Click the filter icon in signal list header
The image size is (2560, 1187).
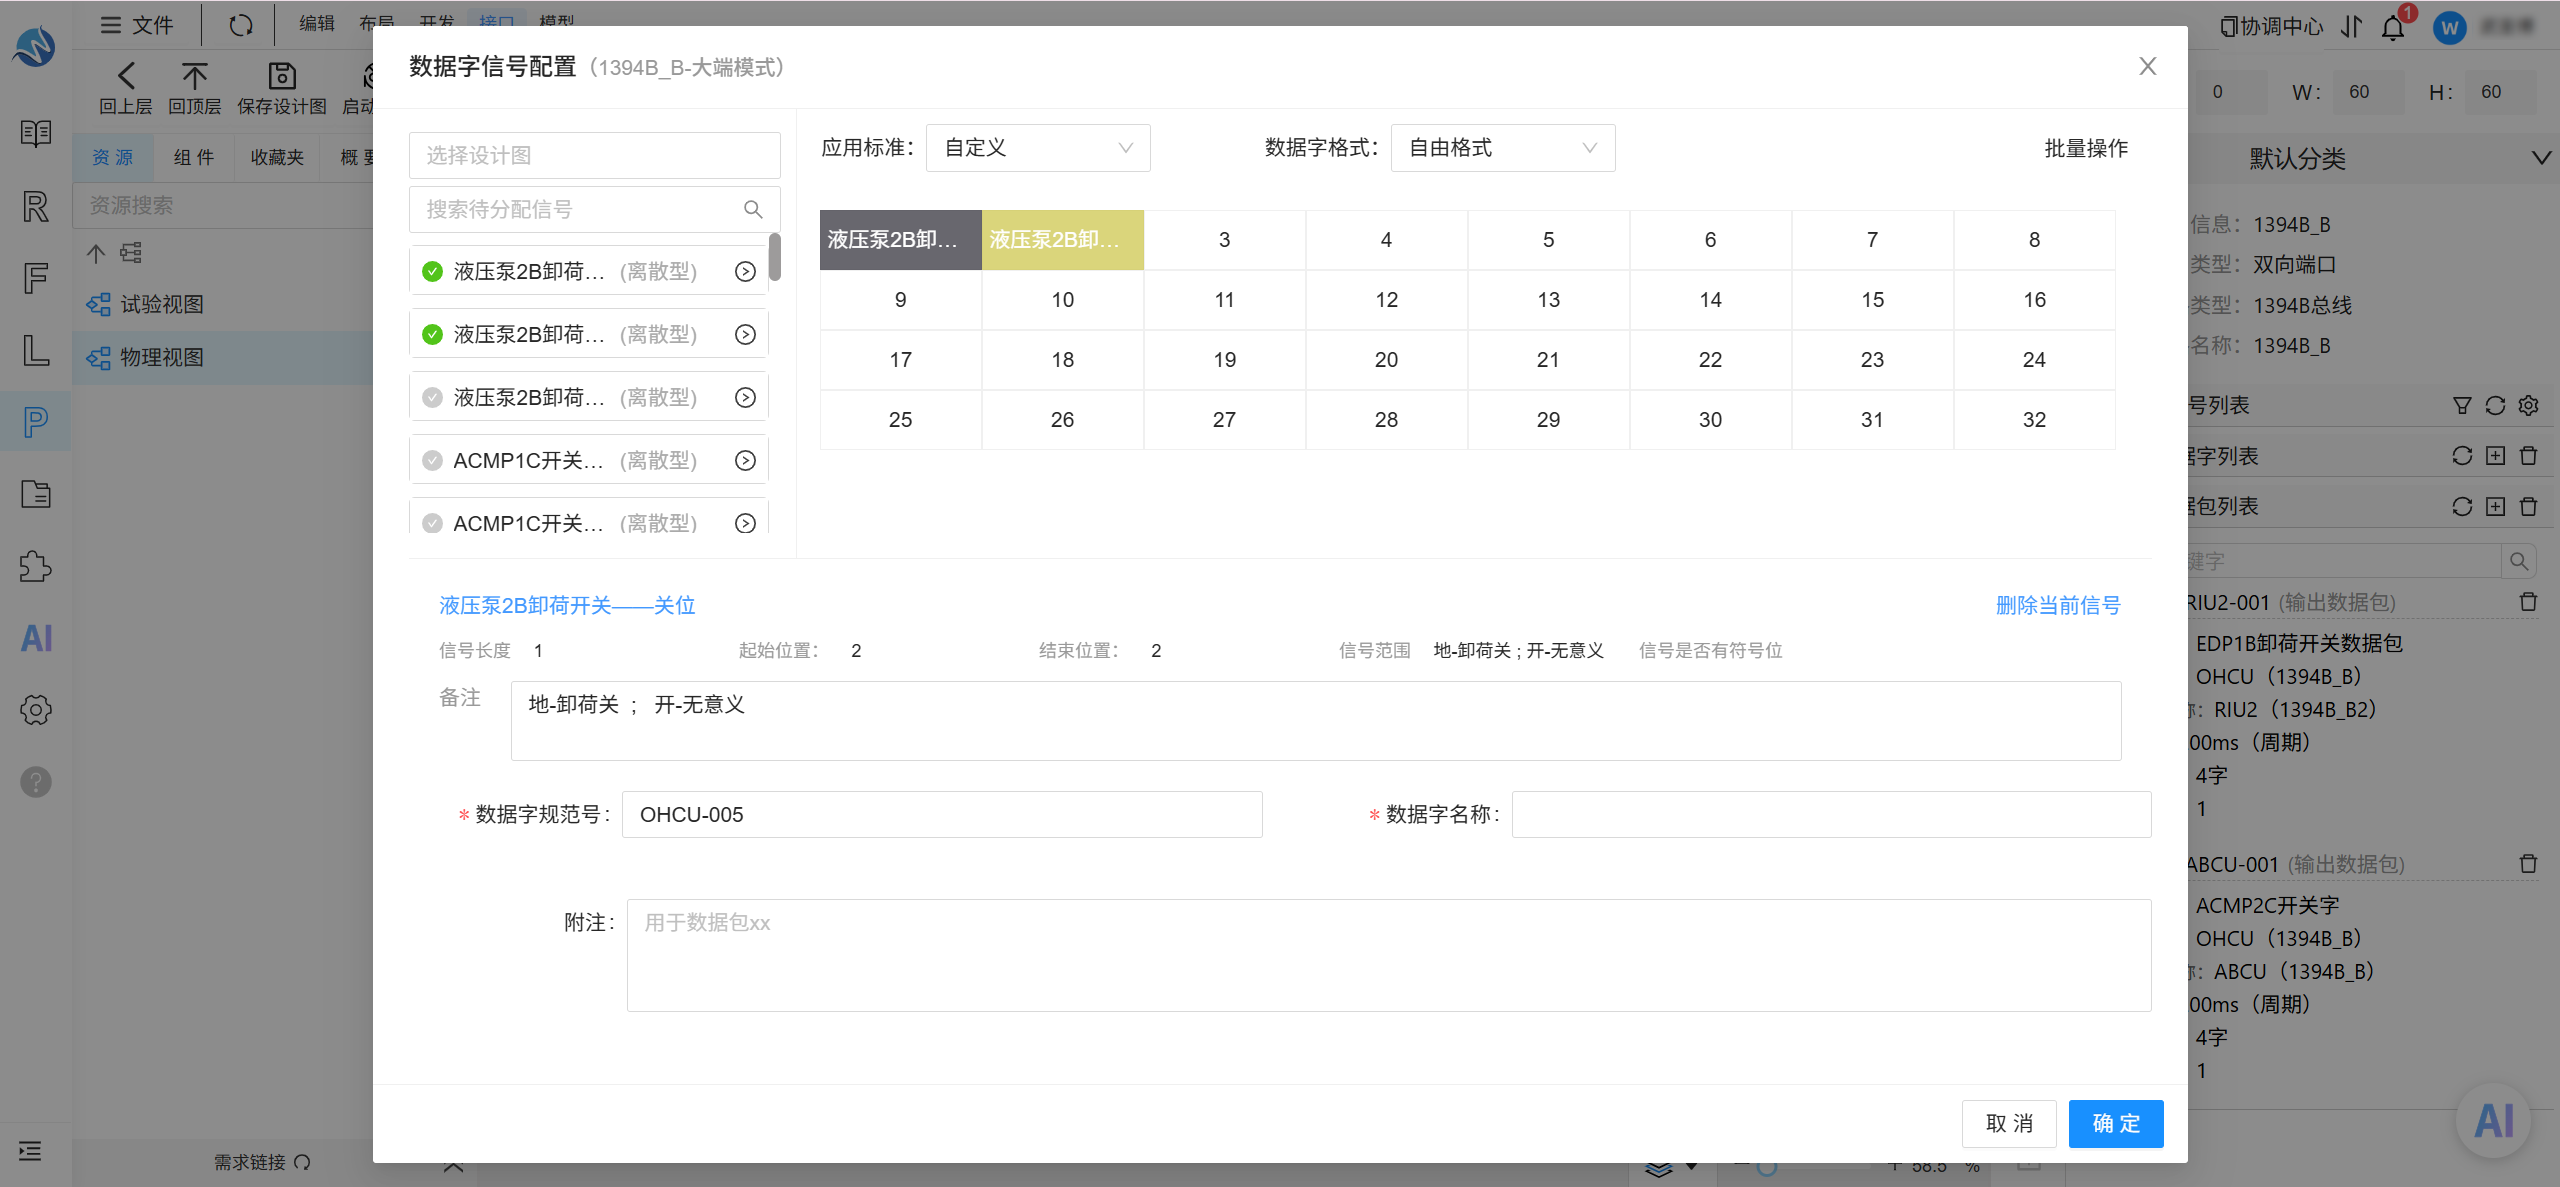2462,405
